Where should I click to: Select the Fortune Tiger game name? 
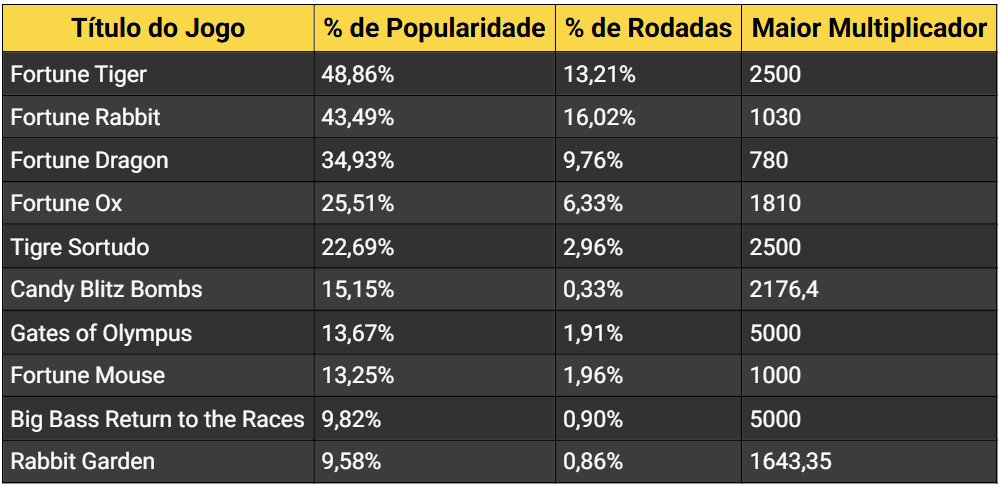78,75
